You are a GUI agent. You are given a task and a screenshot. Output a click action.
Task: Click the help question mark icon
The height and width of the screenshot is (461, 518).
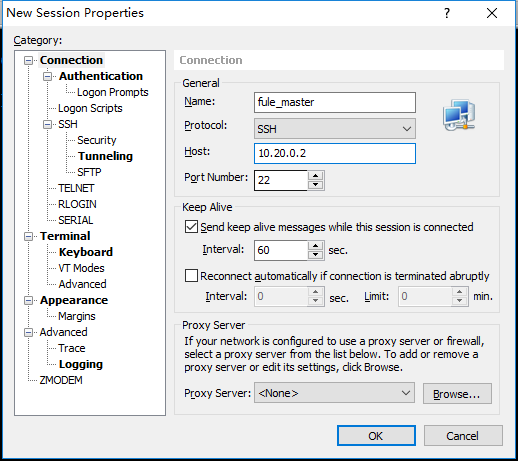(447, 13)
